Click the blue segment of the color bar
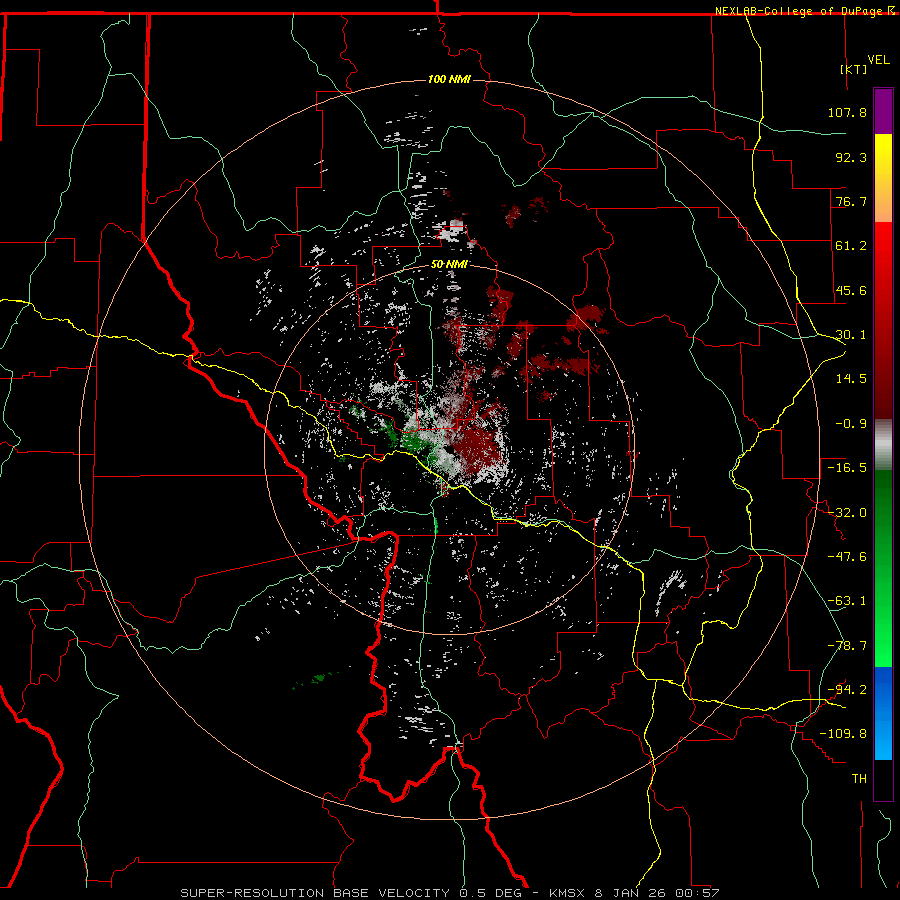 [x=883, y=713]
